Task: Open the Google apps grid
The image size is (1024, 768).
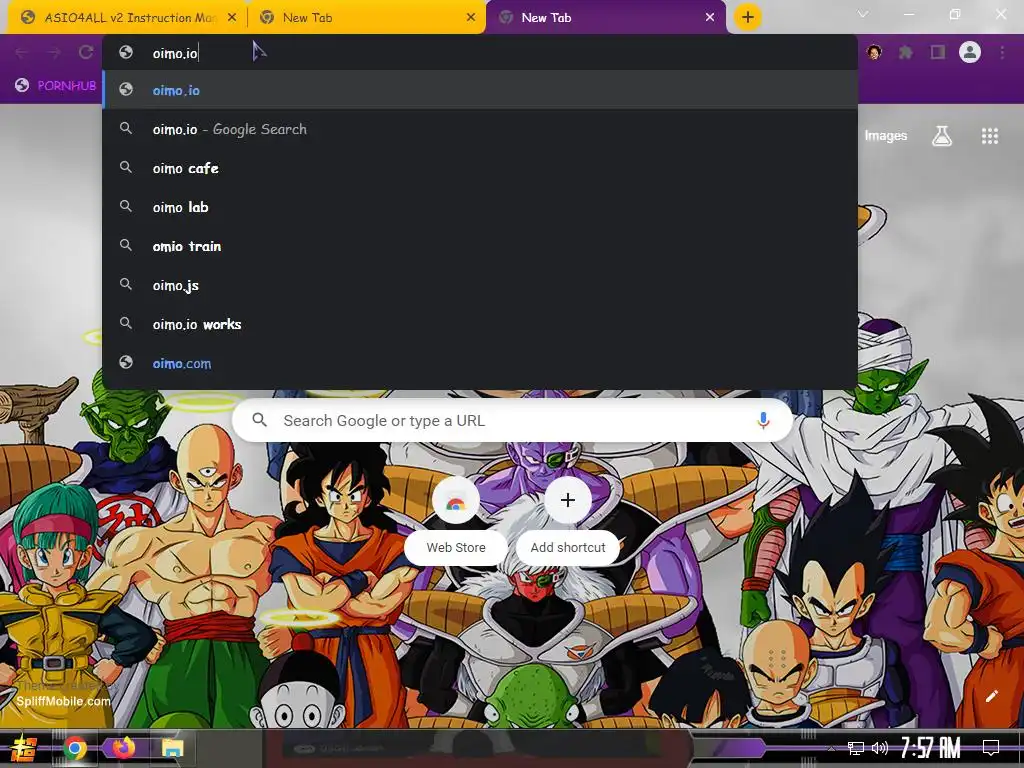Action: click(x=989, y=136)
